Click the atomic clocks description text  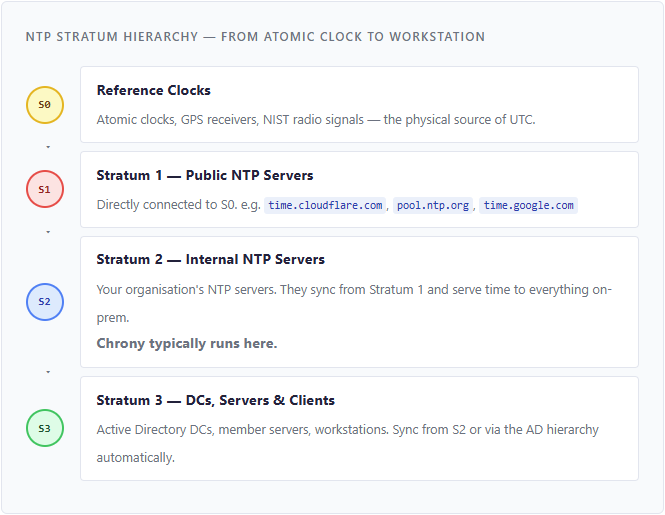tap(315, 120)
